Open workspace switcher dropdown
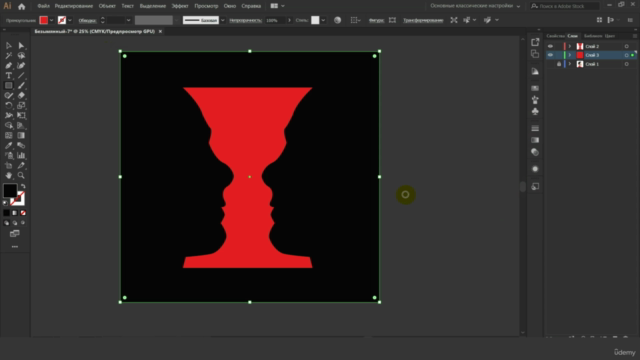Image resolution: width=640 pixels, height=360 pixels. point(475,6)
